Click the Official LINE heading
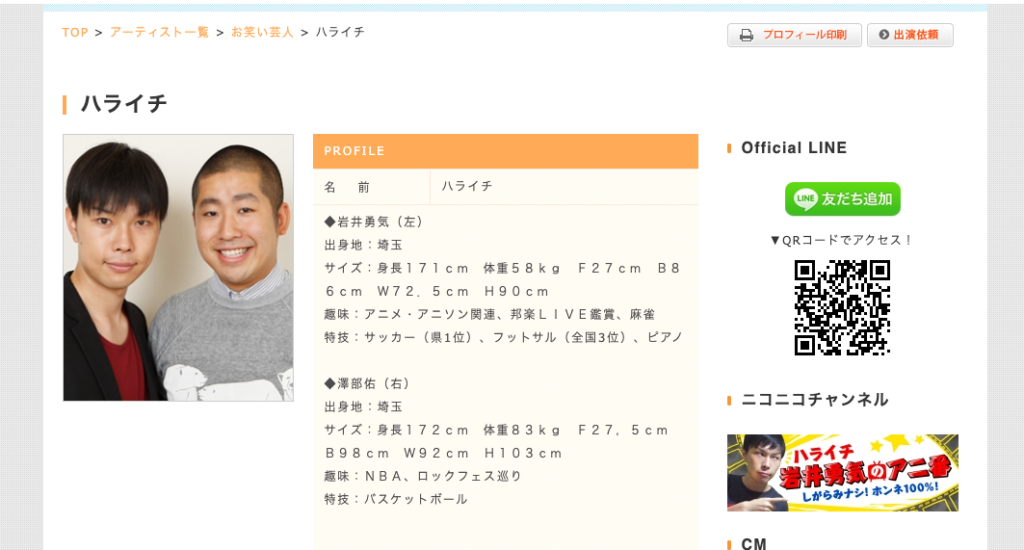The width and height of the screenshot is (1024, 550). coord(794,148)
